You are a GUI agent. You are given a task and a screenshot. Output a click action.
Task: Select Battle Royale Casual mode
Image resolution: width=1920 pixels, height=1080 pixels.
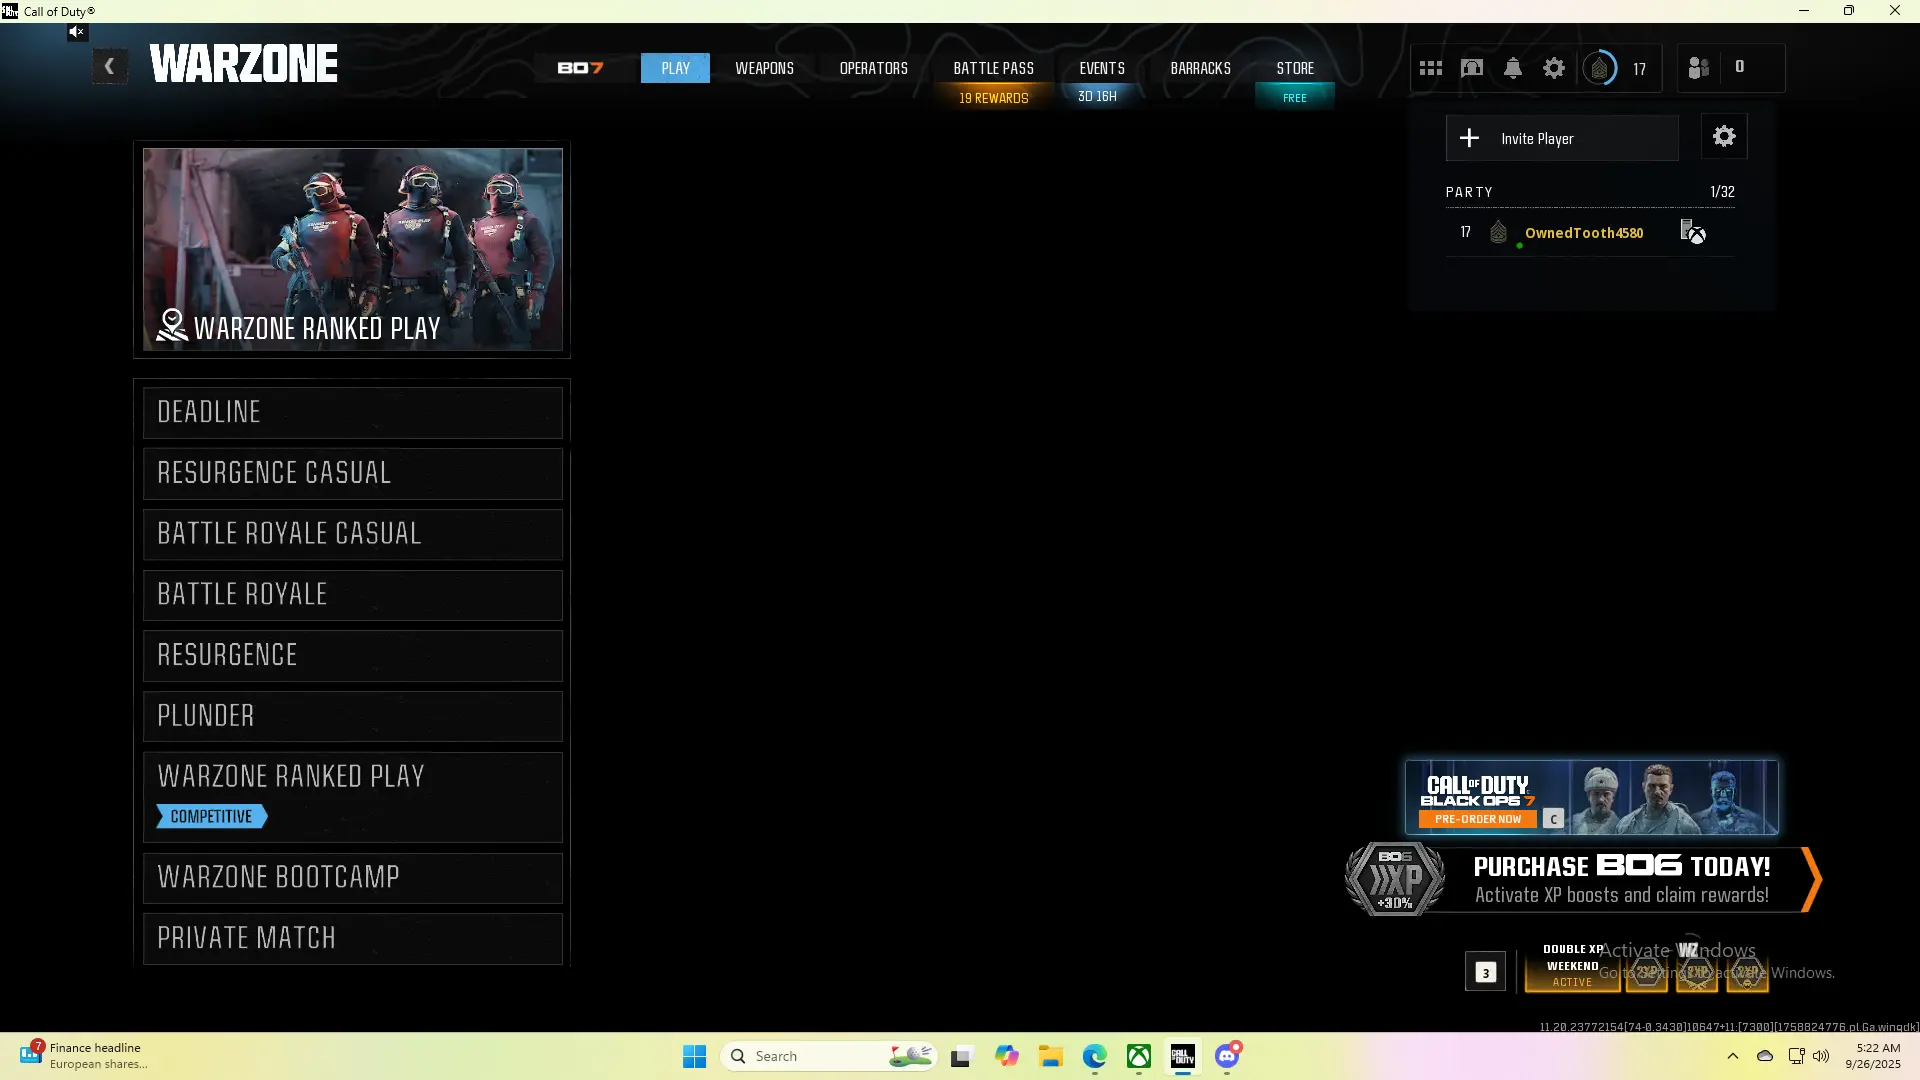coord(353,534)
